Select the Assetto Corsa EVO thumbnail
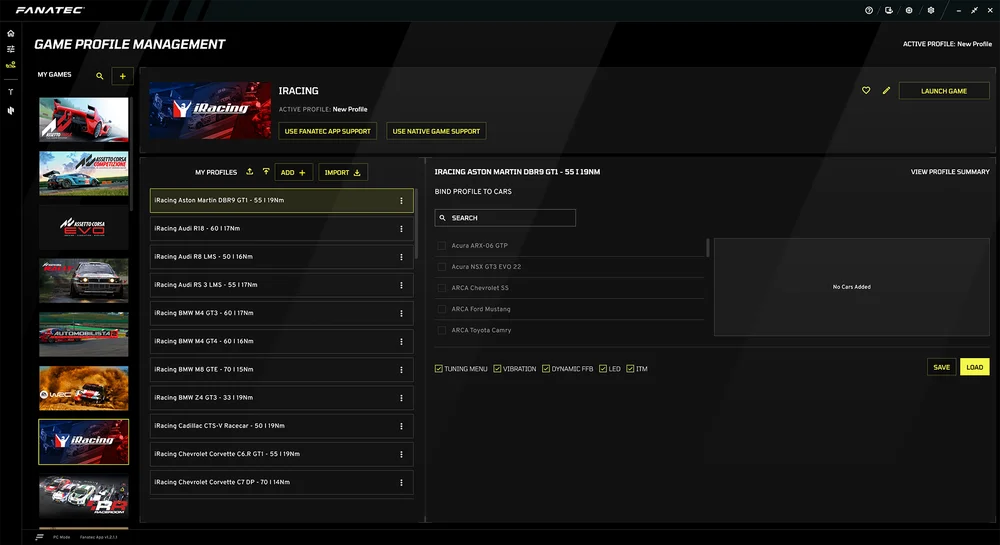The height and width of the screenshot is (545, 1000). point(84,227)
